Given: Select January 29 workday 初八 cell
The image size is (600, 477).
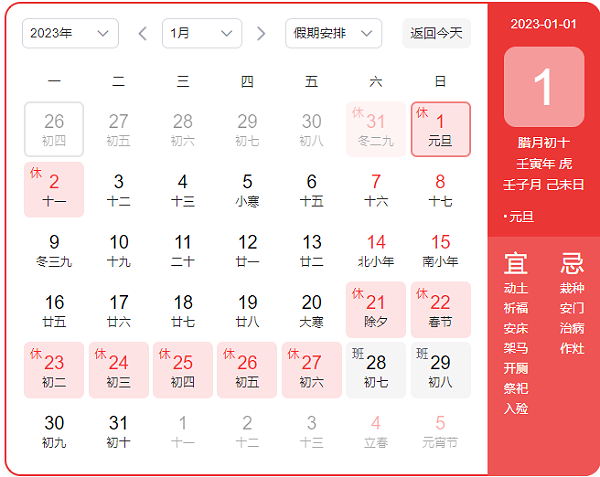Looking at the screenshot, I should (x=440, y=369).
